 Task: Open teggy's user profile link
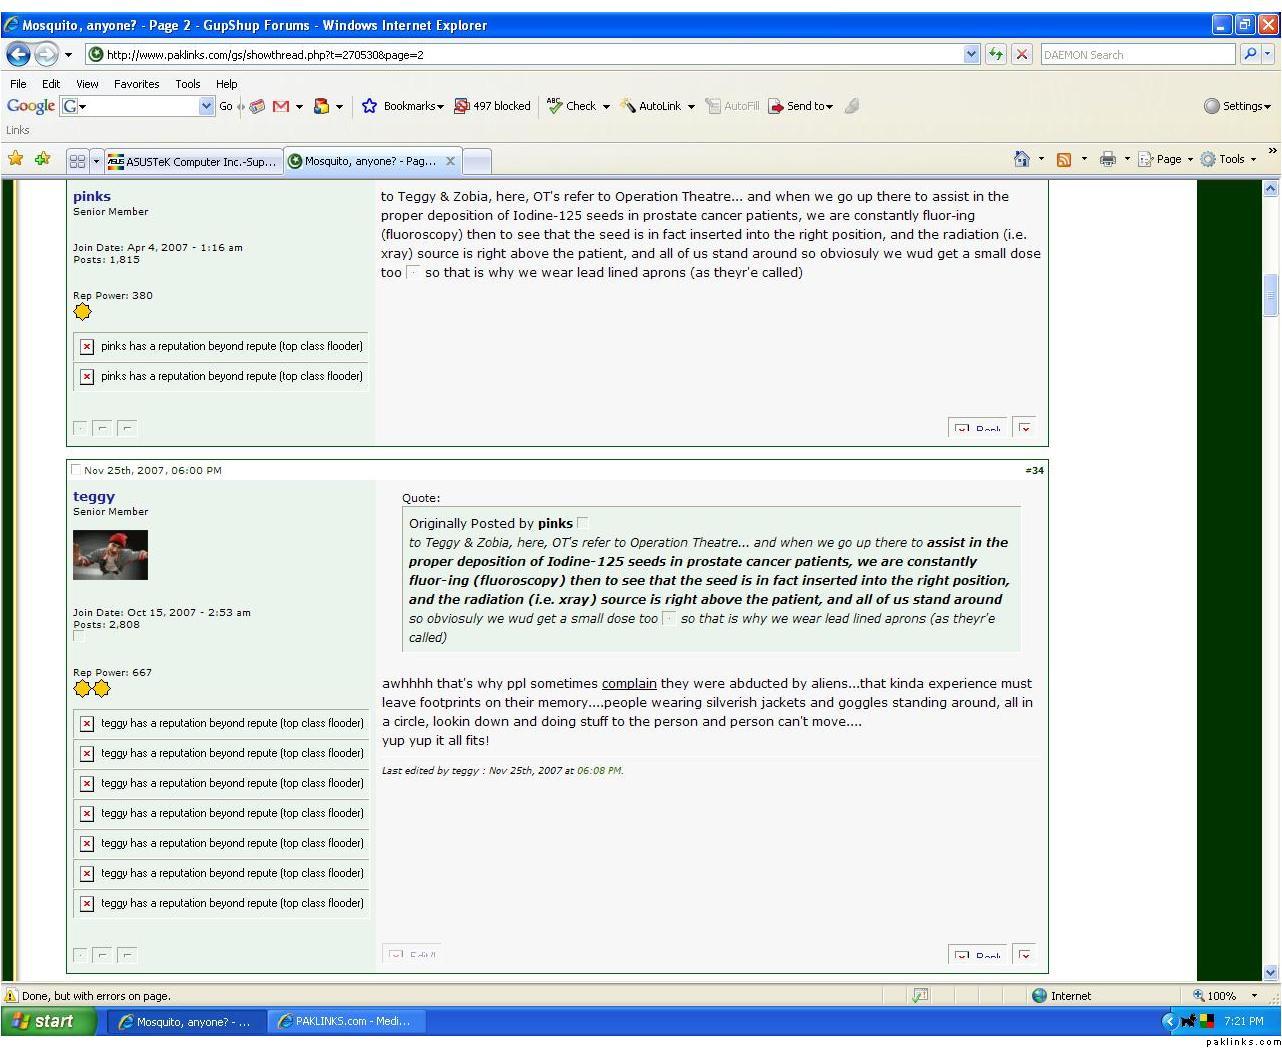[94, 496]
